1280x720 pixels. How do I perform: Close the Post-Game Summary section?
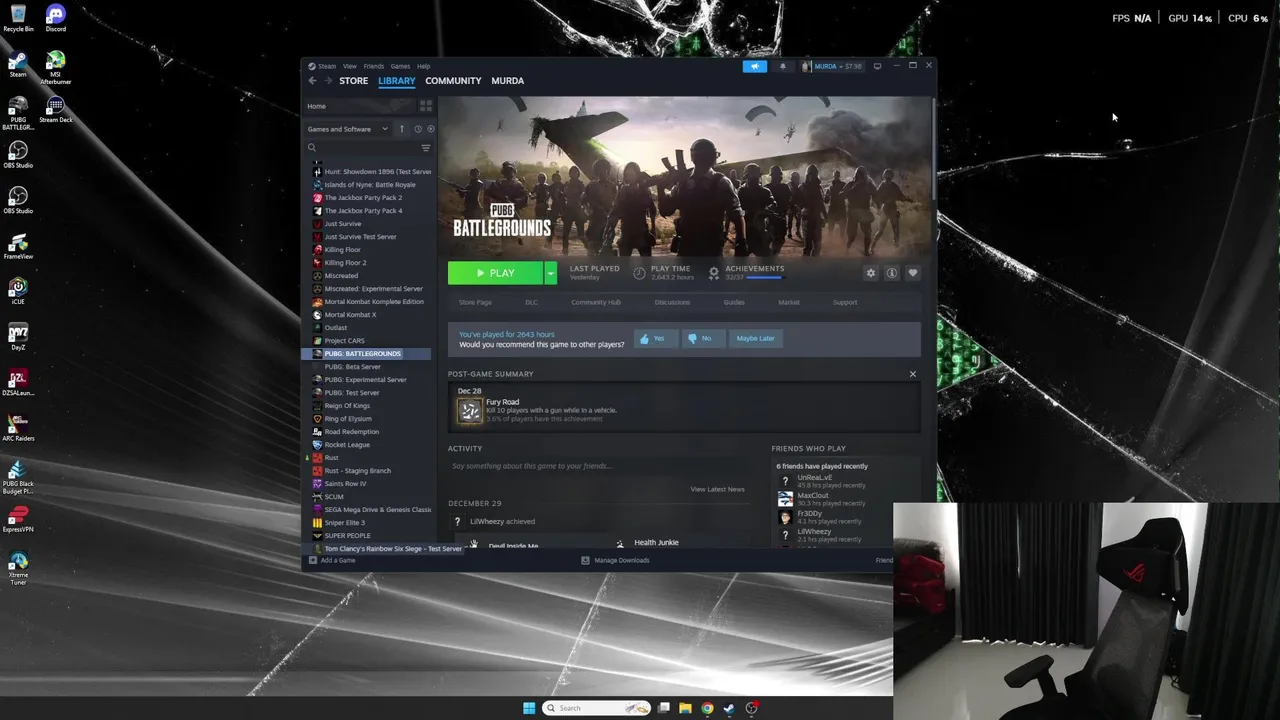pos(912,374)
